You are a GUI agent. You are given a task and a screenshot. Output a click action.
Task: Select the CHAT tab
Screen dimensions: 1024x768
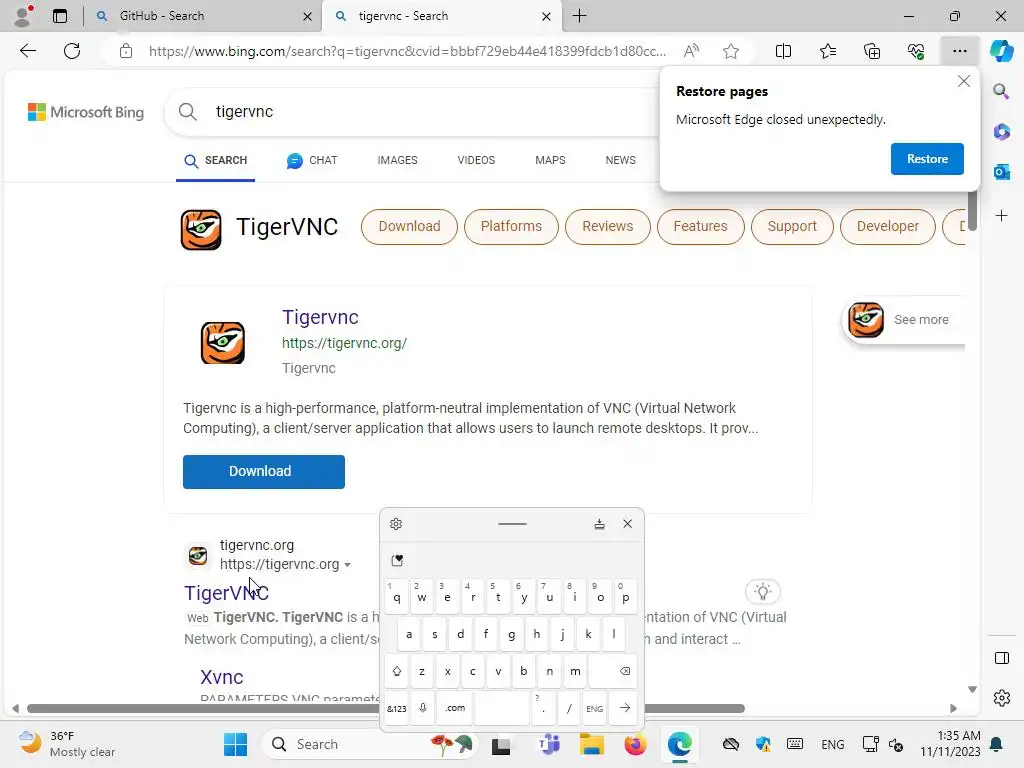tap(312, 161)
